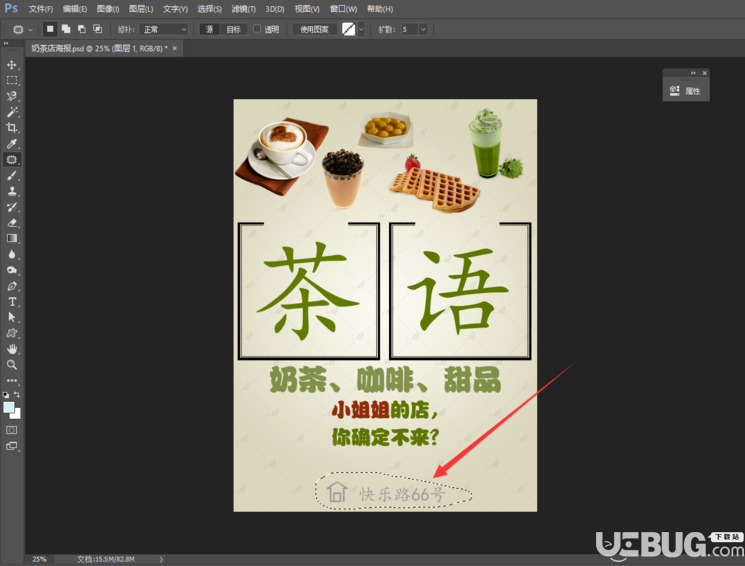
Task: Select the Patch tool in toolbox
Action: [12, 159]
